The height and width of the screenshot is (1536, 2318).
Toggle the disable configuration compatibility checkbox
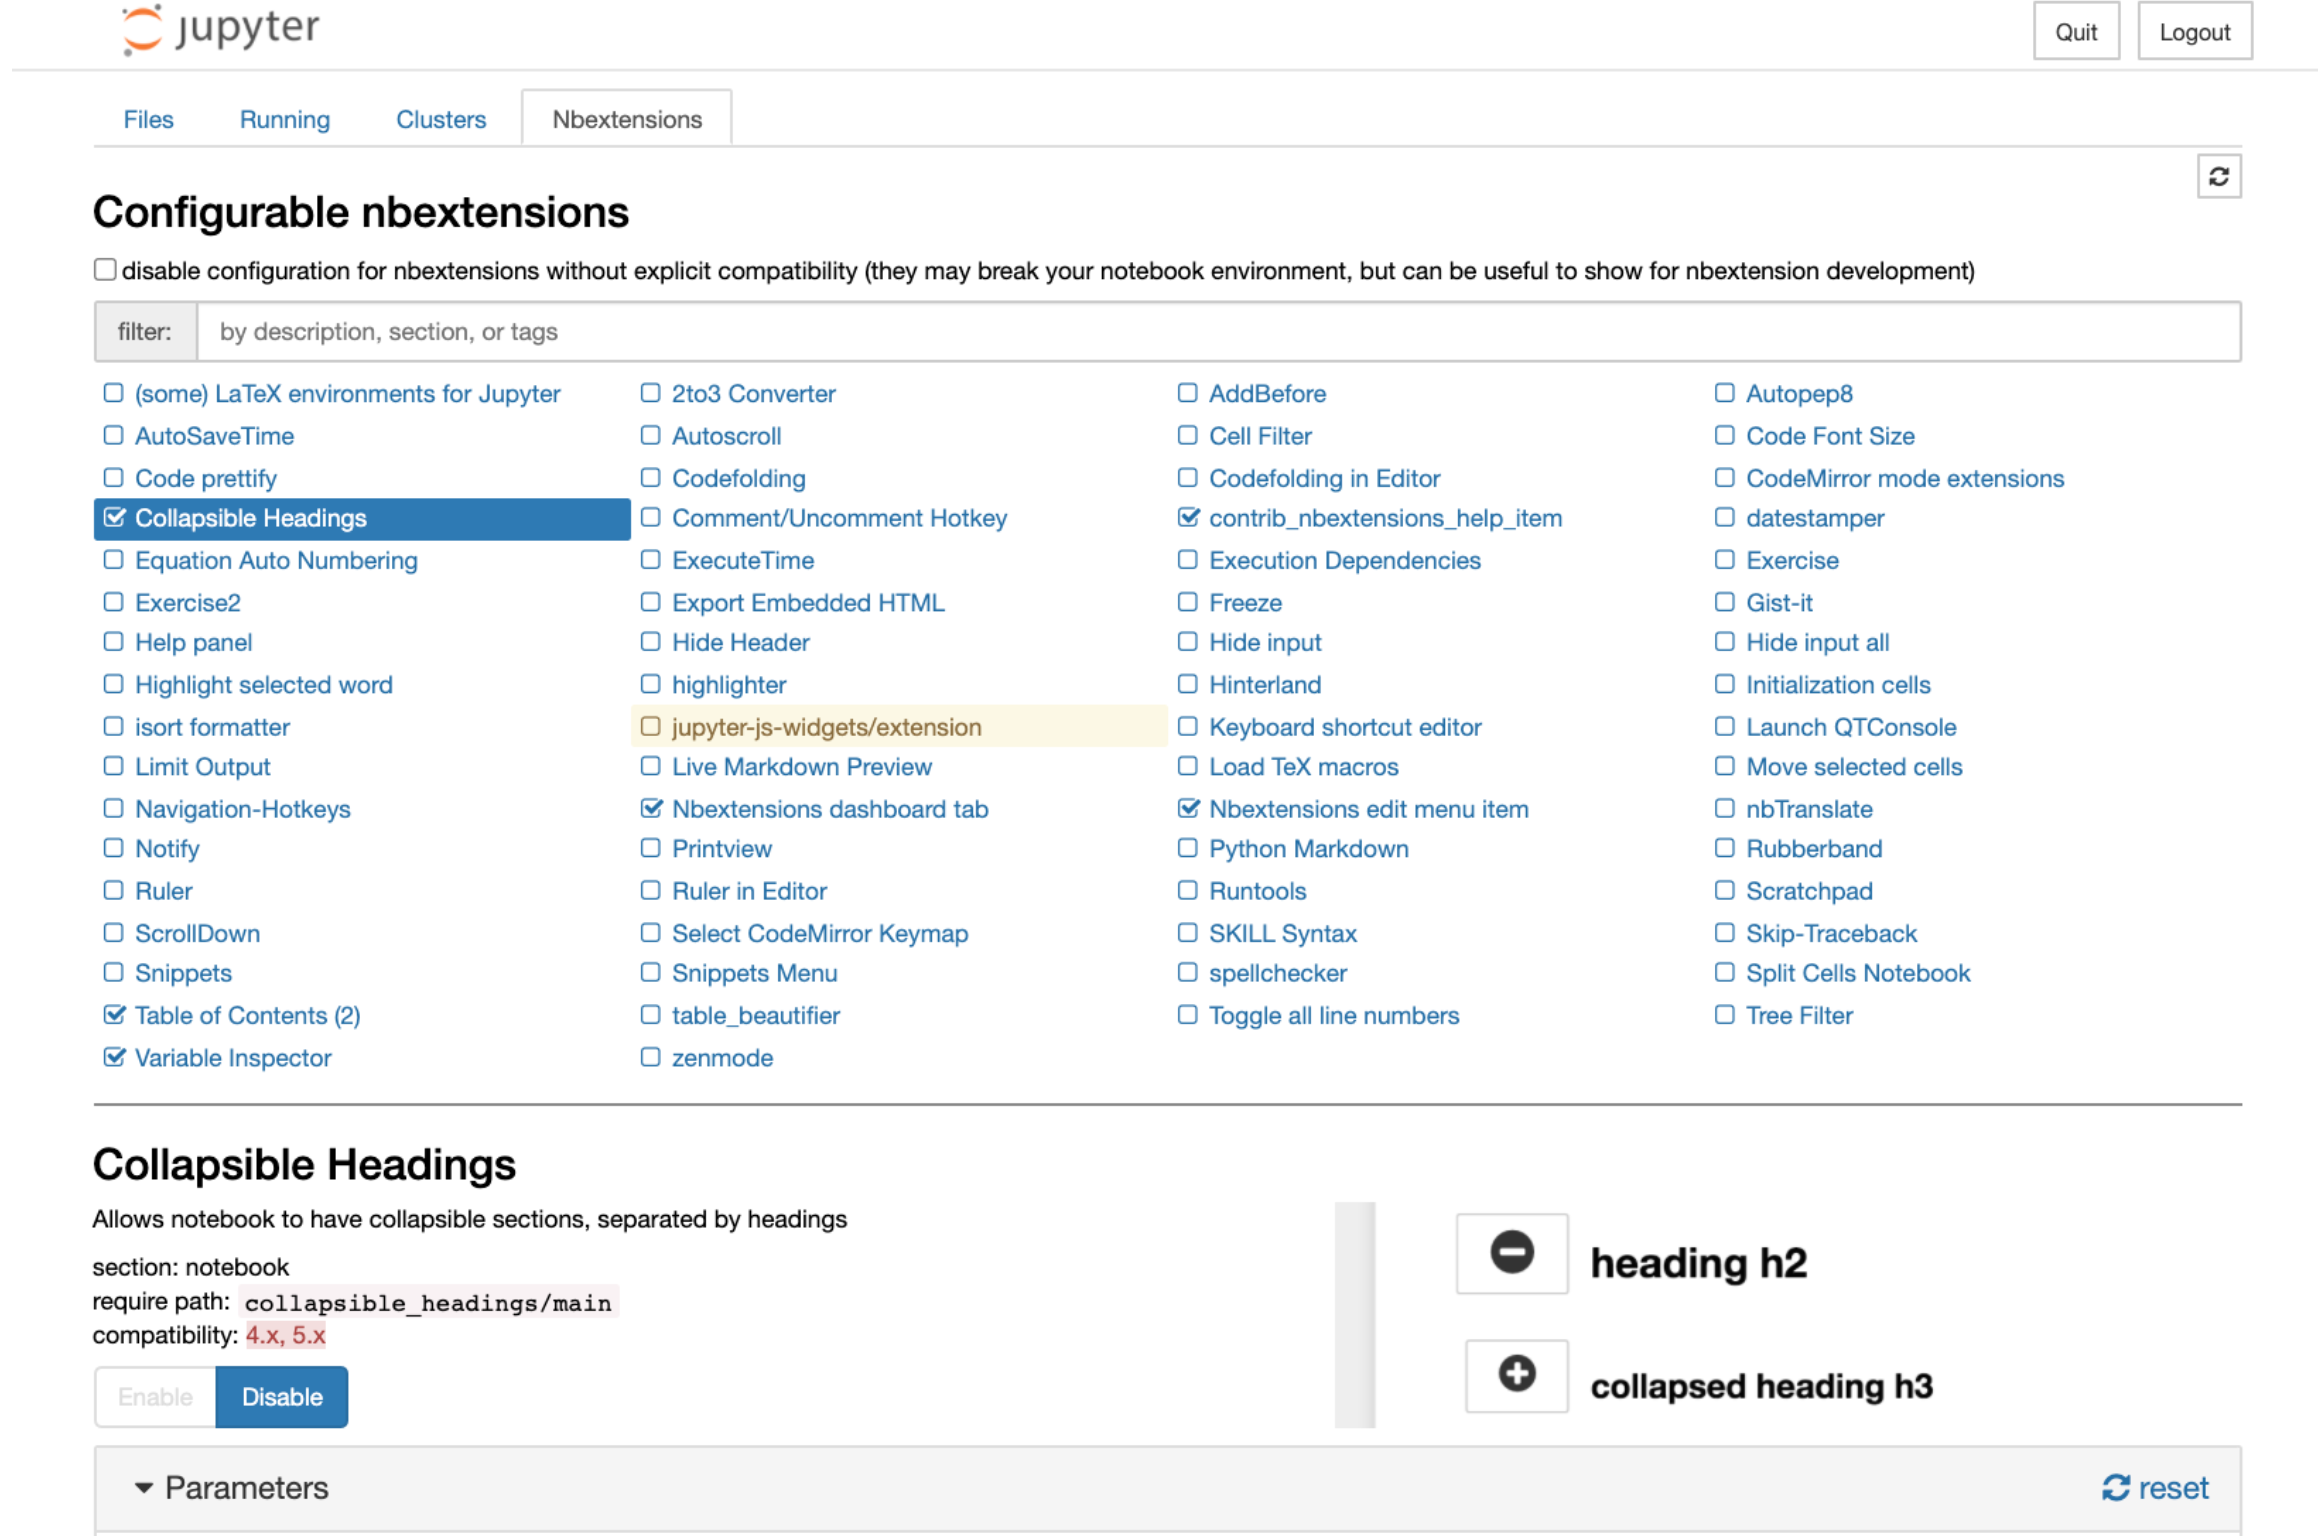click(x=105, y=270)
